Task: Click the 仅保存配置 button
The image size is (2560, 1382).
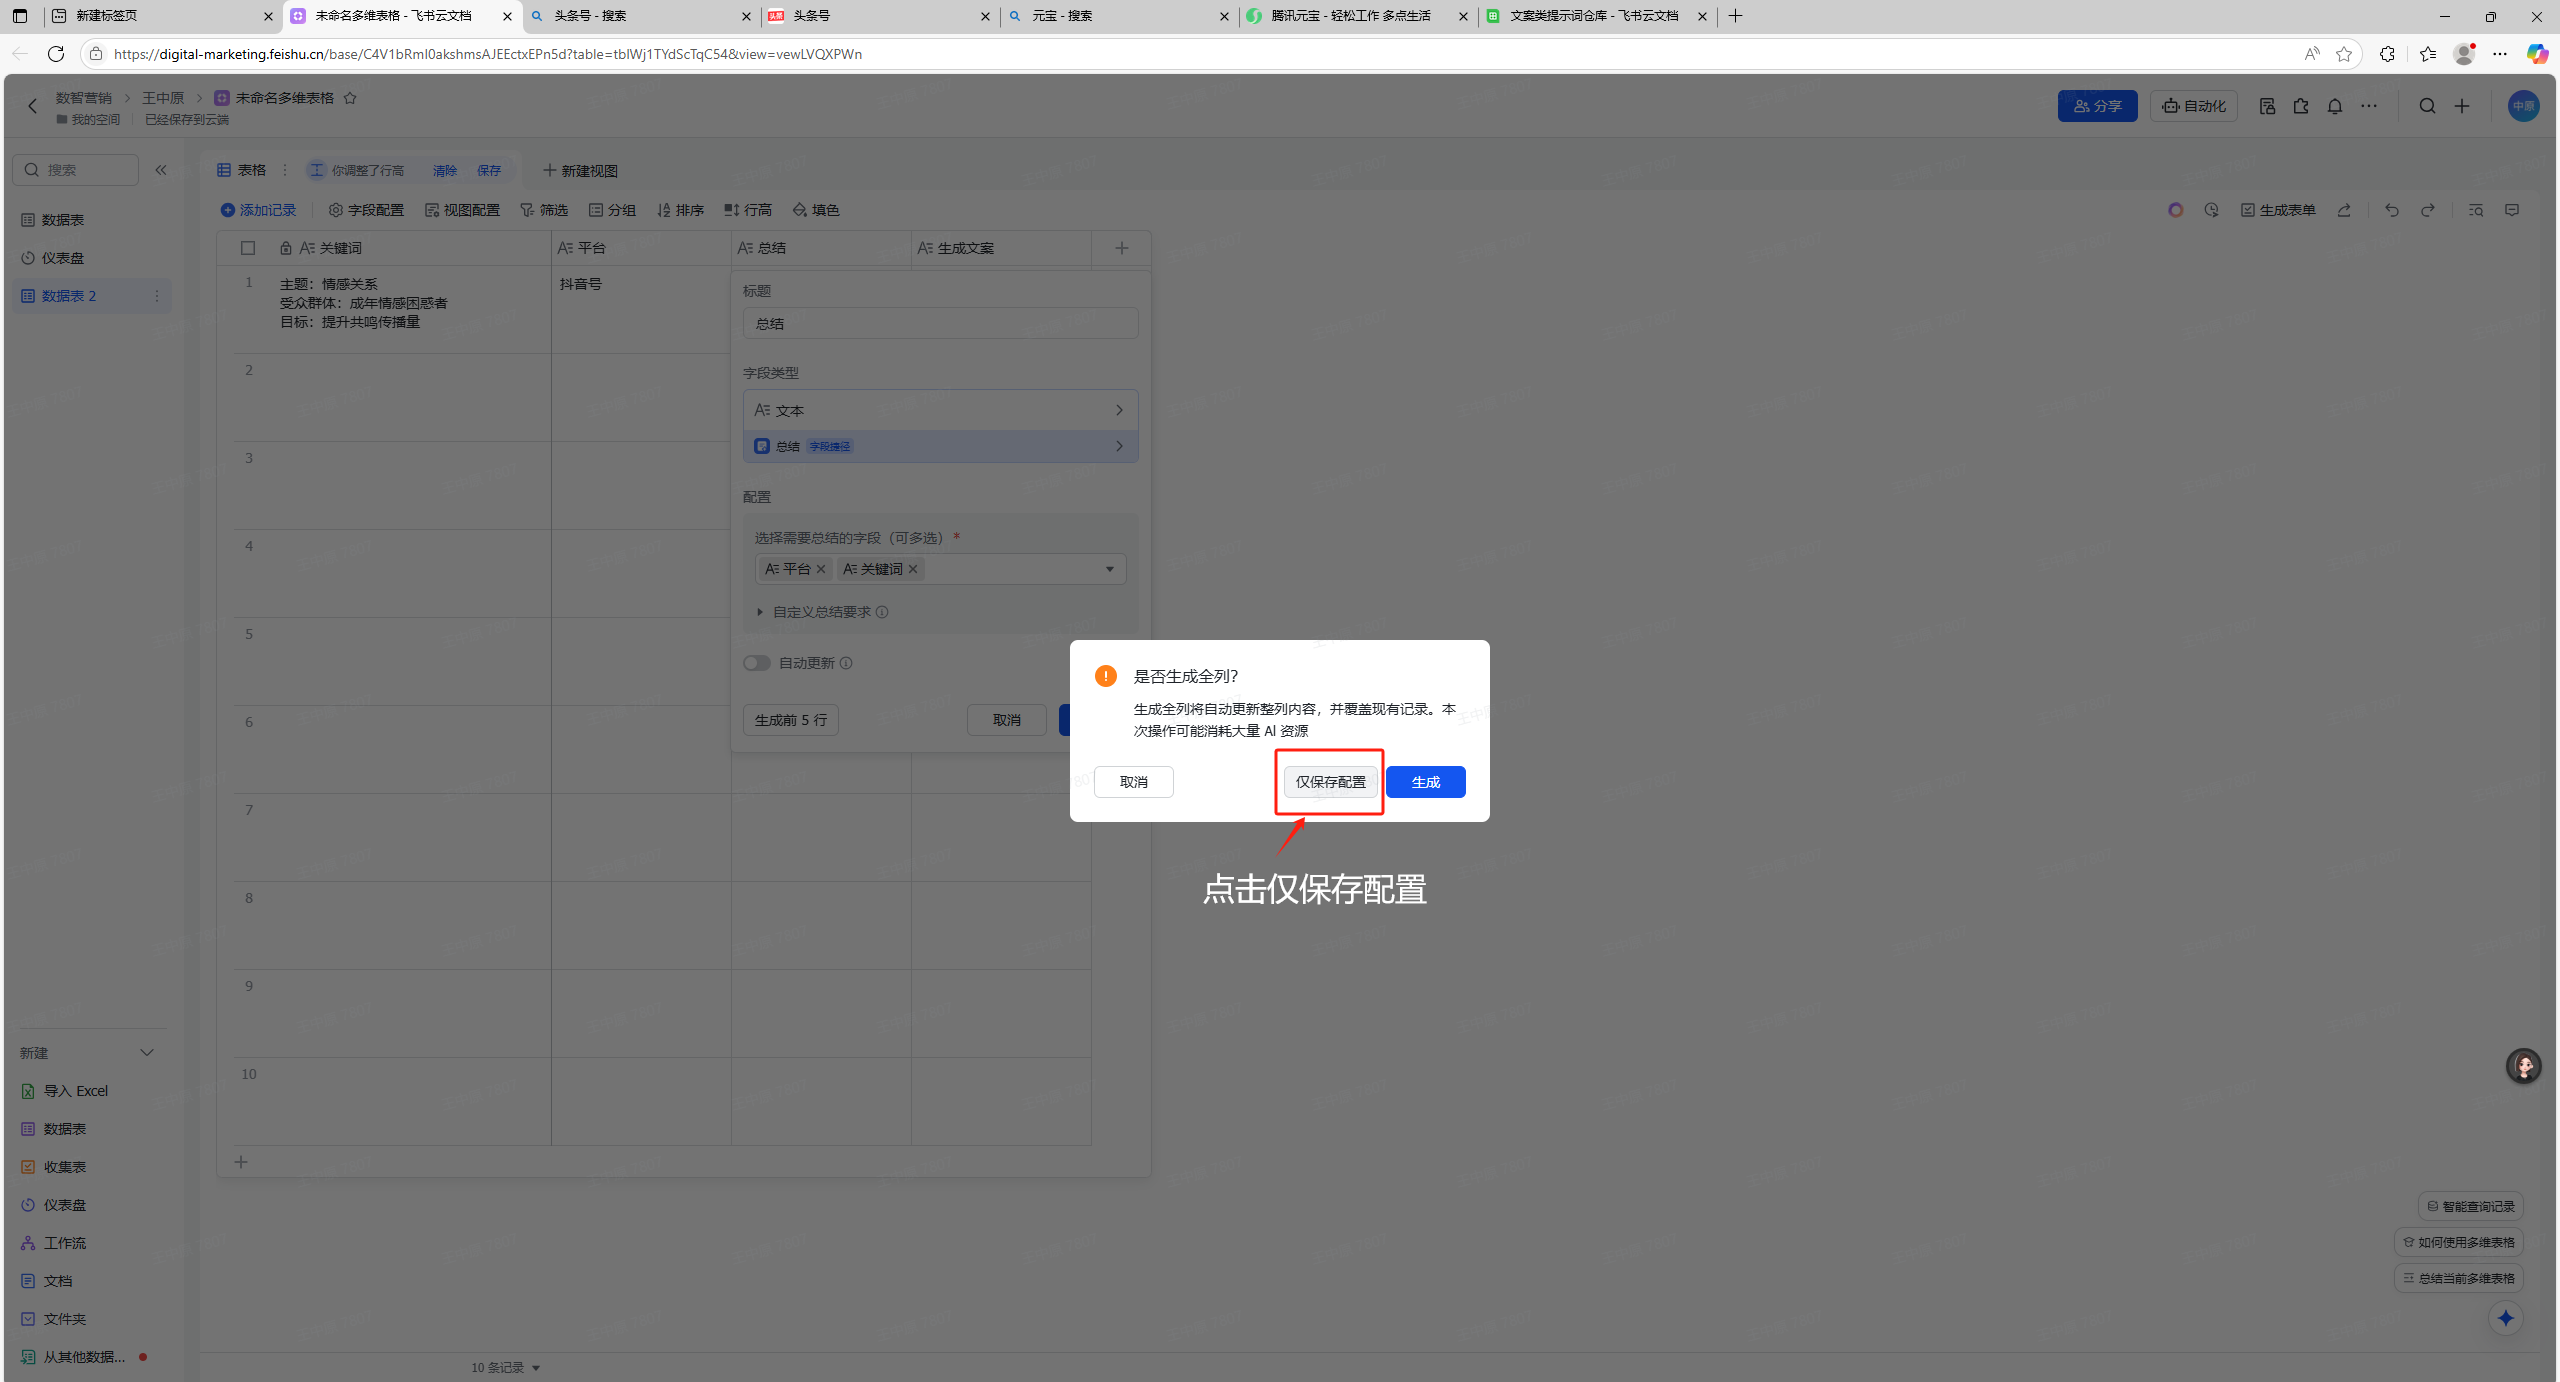Action: [x=1330, y=782]
